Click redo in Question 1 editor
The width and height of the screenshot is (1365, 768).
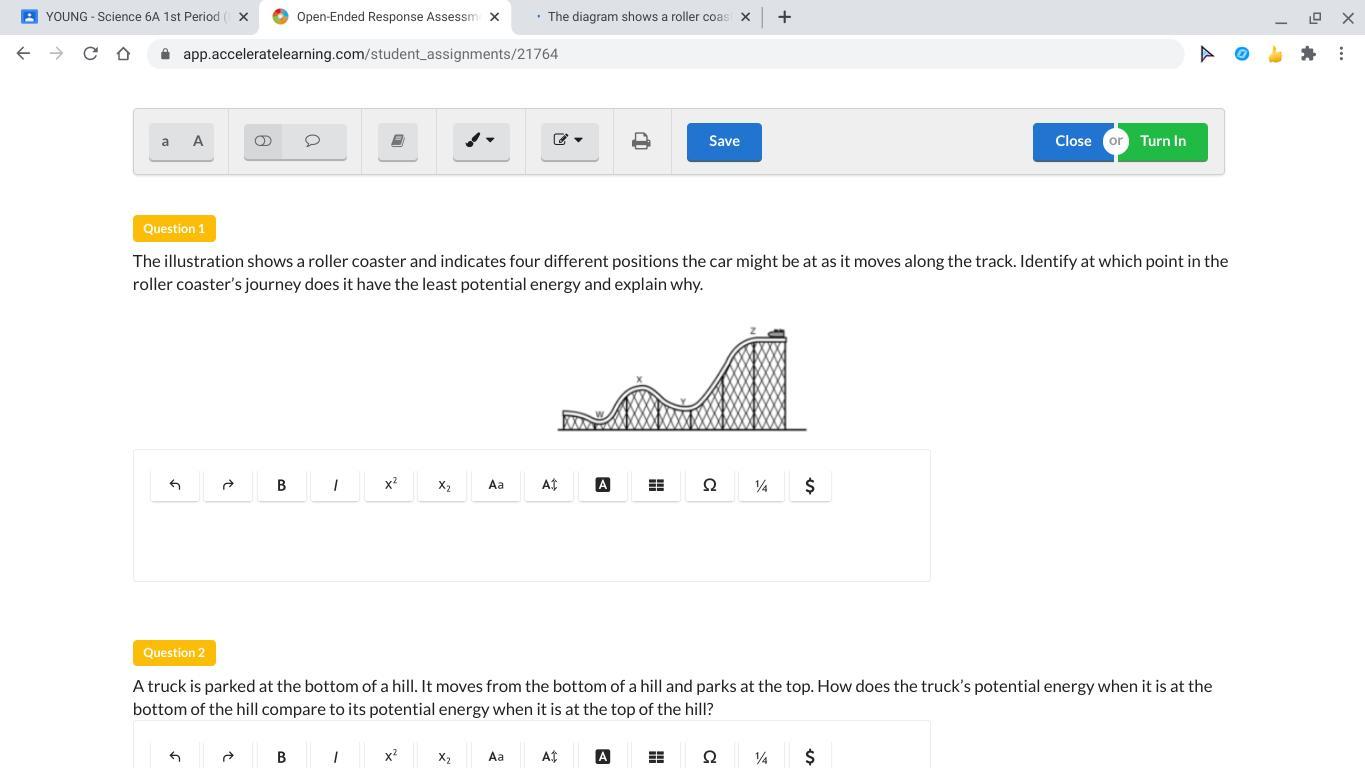228,485
